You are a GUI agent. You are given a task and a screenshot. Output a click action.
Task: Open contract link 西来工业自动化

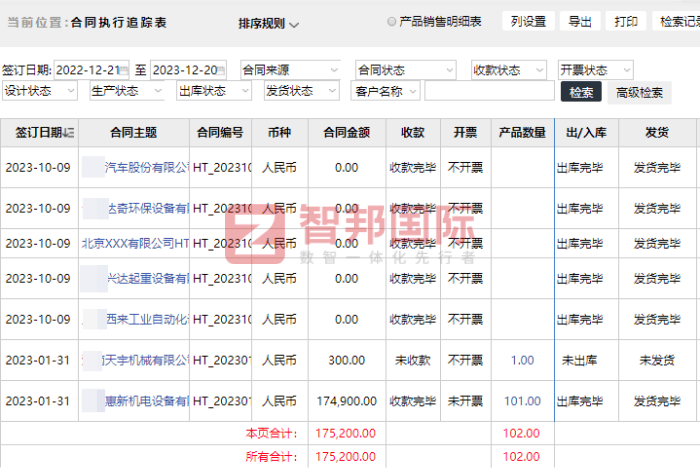147,319
